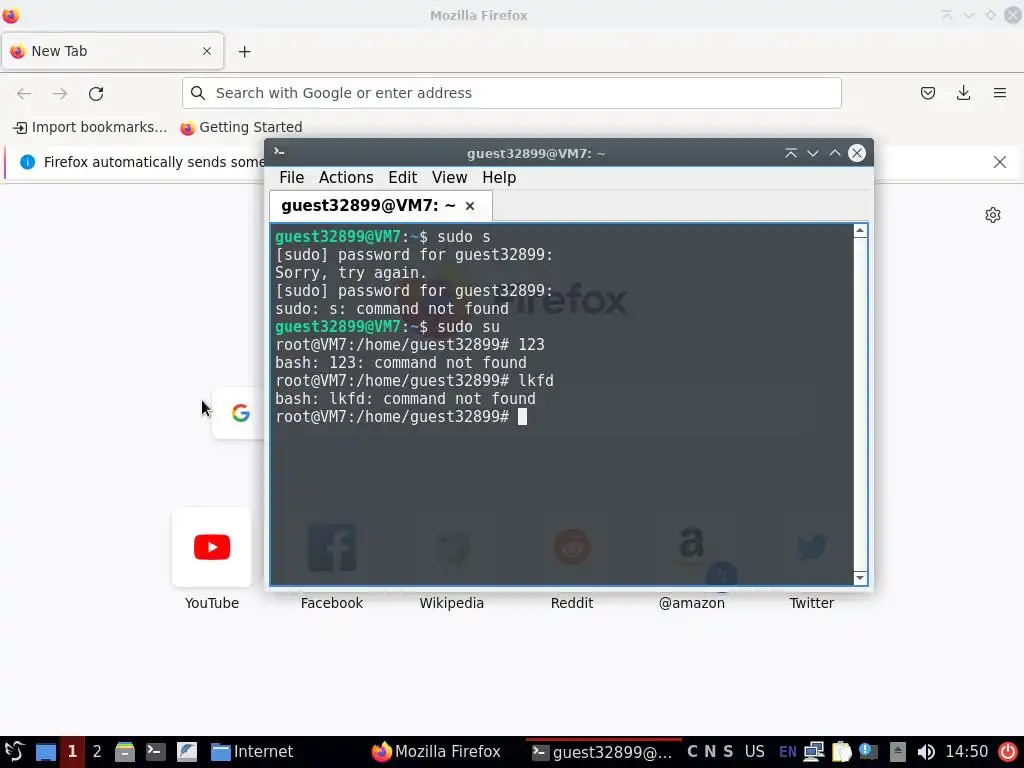This screenshot has width=1024, height=768.
Task: Go back in Firefox
Action: click(x=24, y=93)
